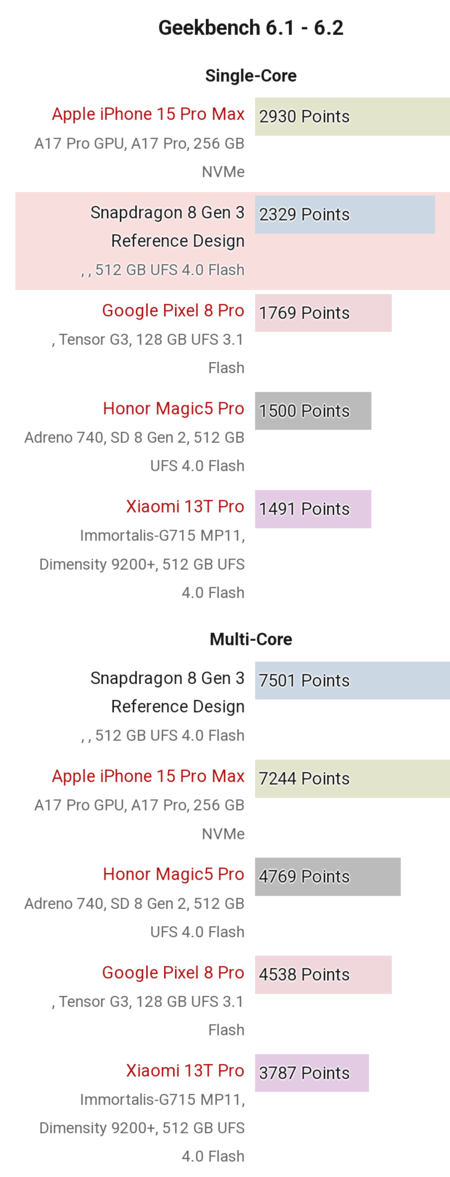This screenshot has width=450, height=1177.
Task: Click the 7244 Points bar
Action: (x=352, y=778)
